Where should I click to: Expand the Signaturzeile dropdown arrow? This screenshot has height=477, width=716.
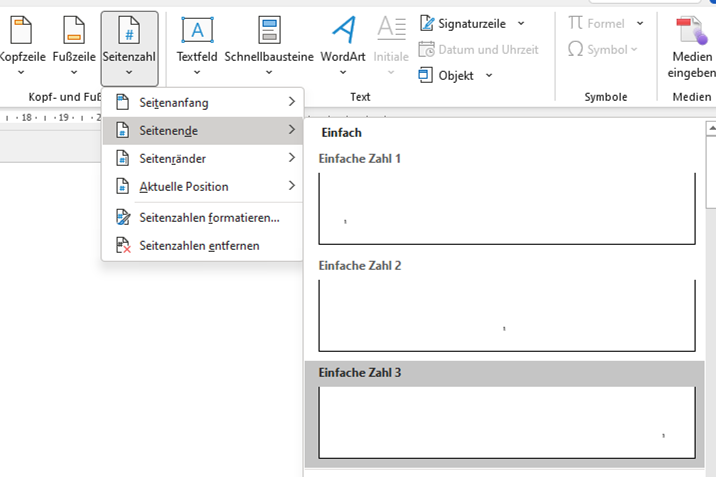pos(521,23)
